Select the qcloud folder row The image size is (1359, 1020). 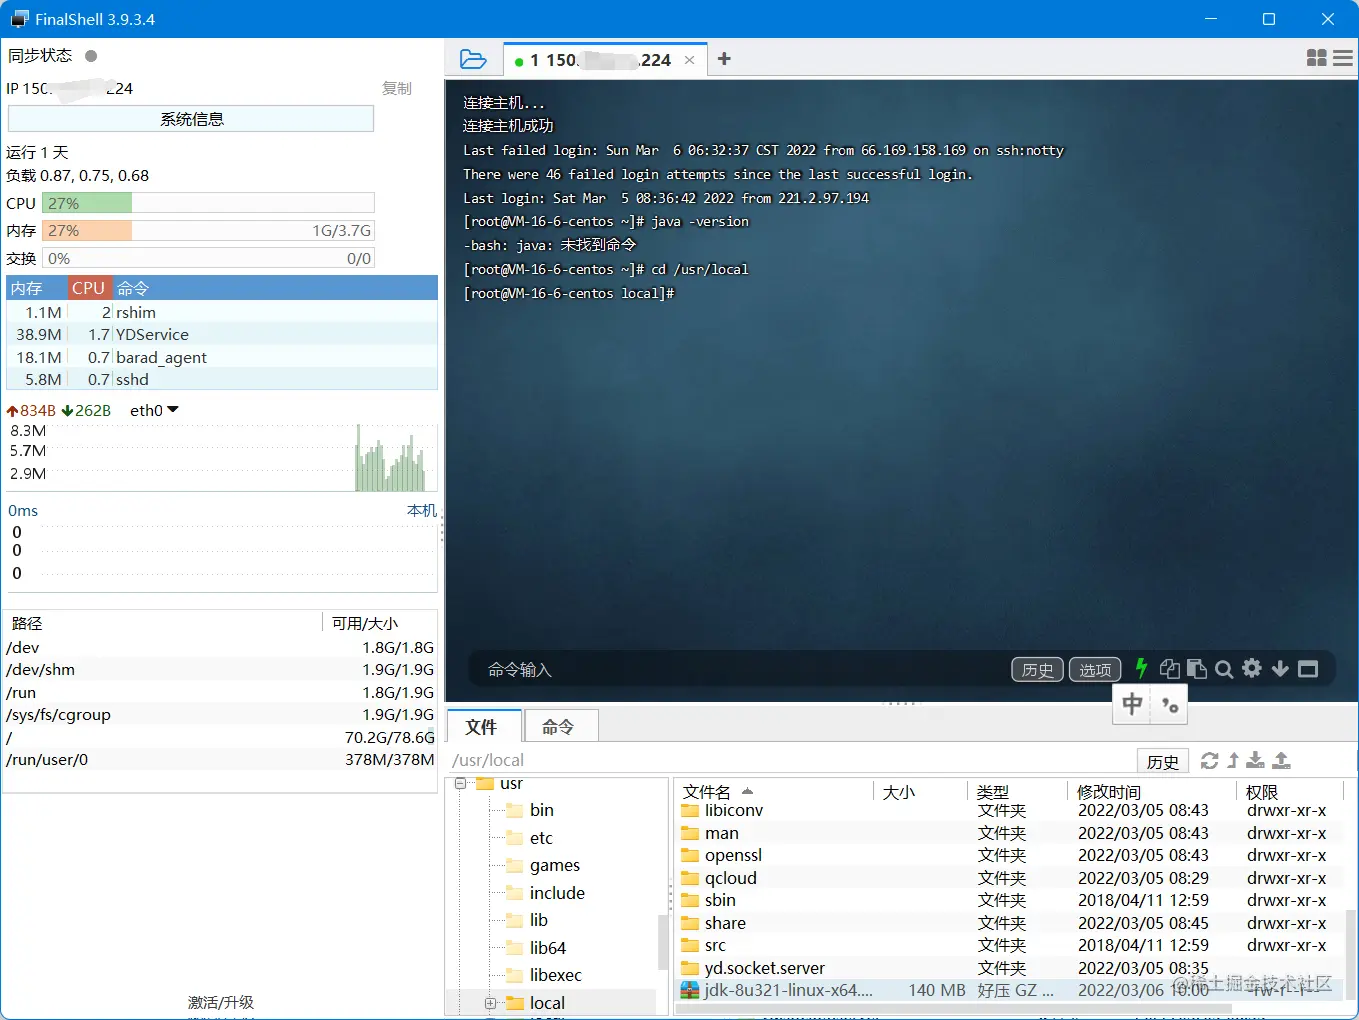point(1010,878)
